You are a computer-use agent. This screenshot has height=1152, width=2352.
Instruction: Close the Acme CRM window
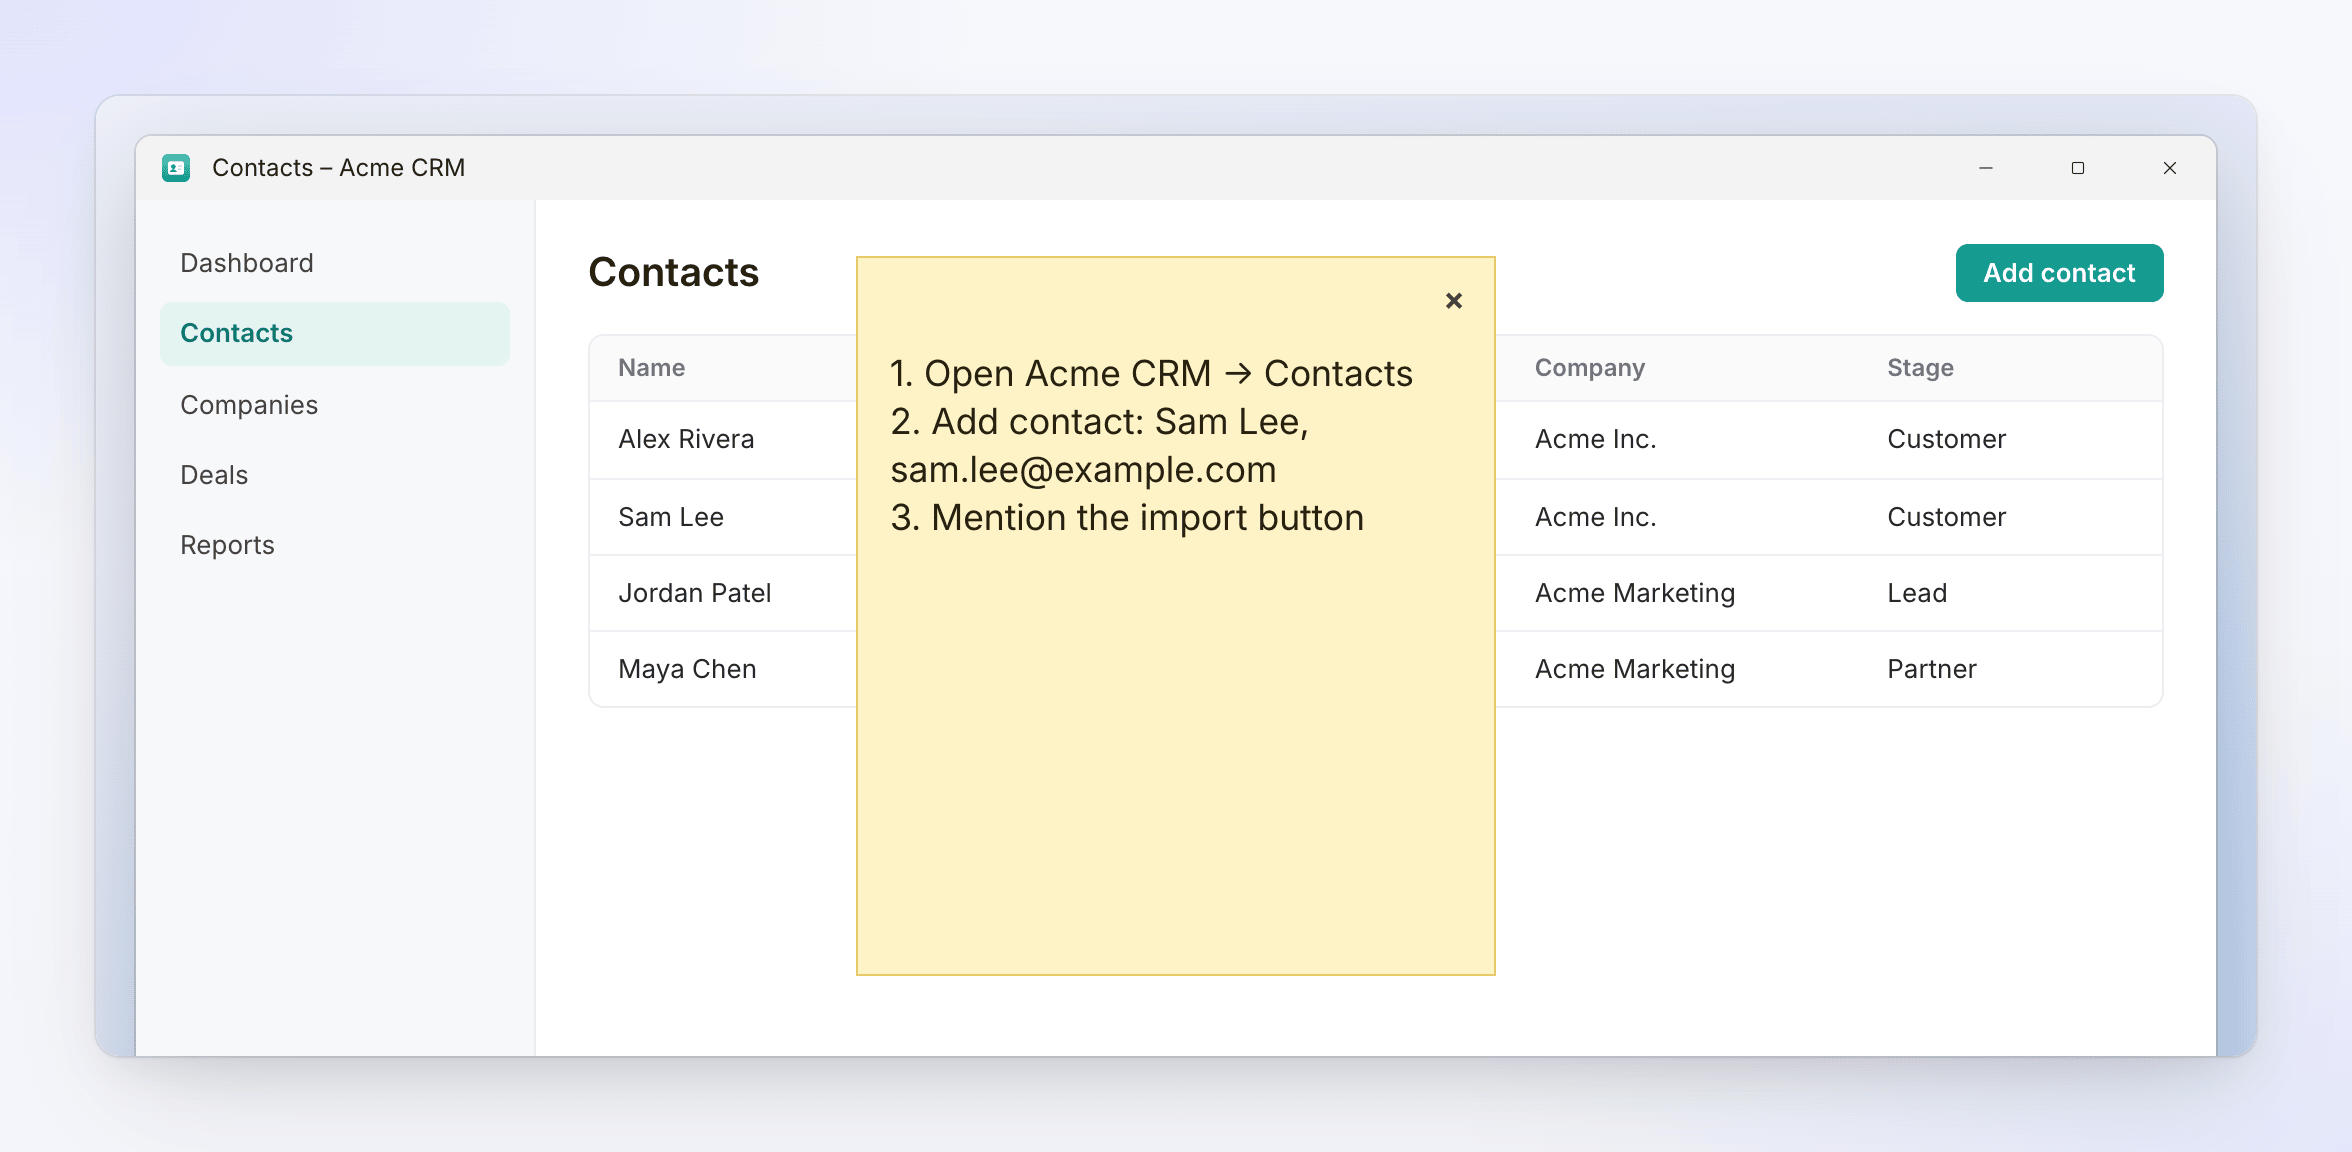[x=2170, y=168]
